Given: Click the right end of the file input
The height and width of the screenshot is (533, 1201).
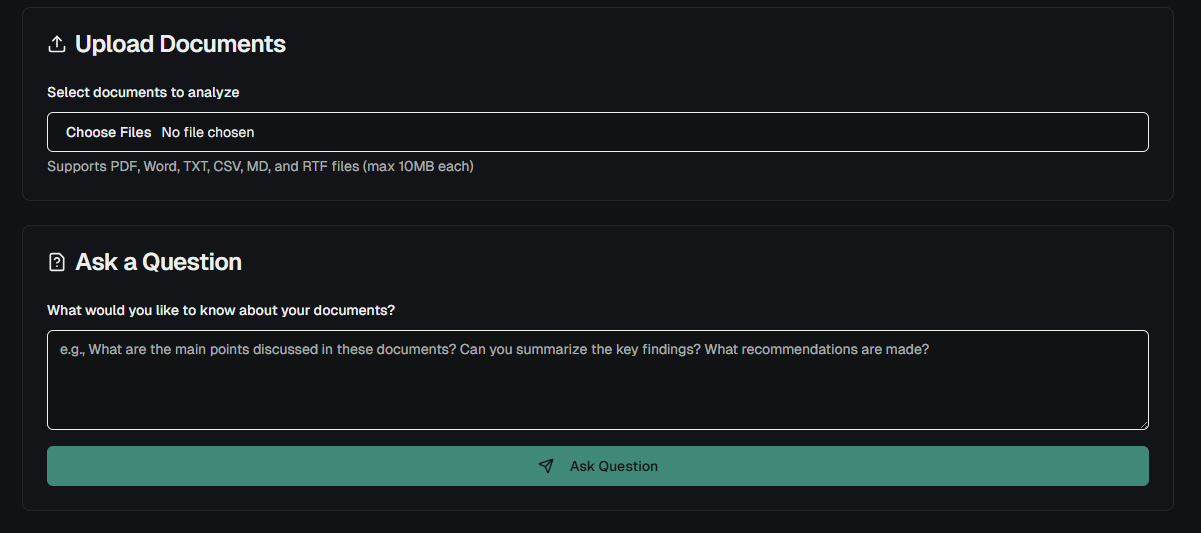Looking at the screenshot, I should click(1120, 132).
